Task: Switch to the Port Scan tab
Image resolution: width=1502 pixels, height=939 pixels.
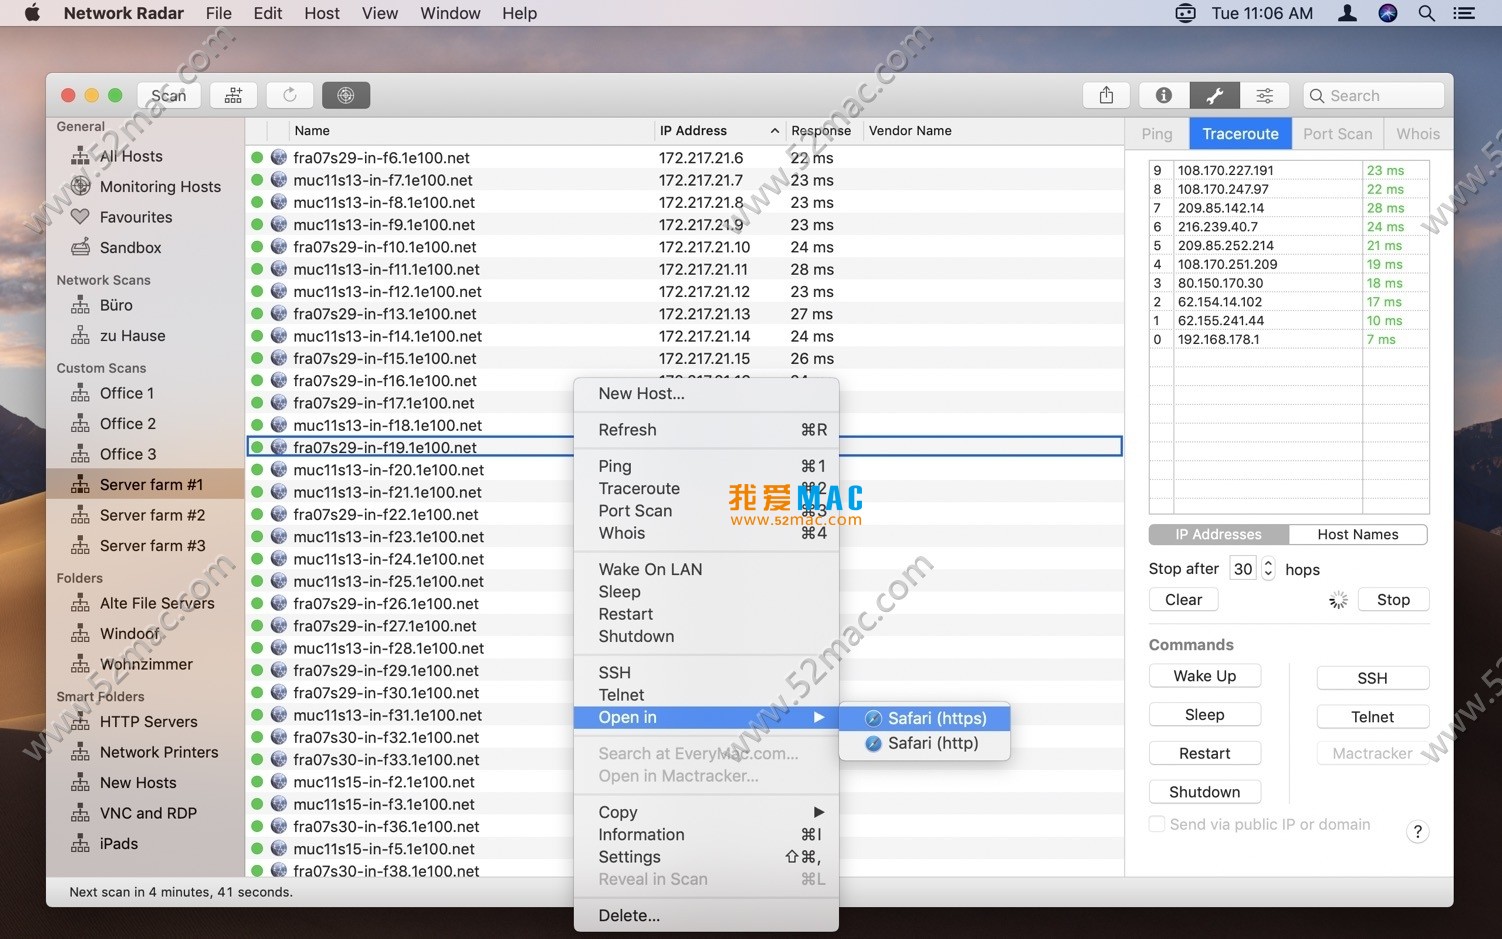Action: [1337, 134]
